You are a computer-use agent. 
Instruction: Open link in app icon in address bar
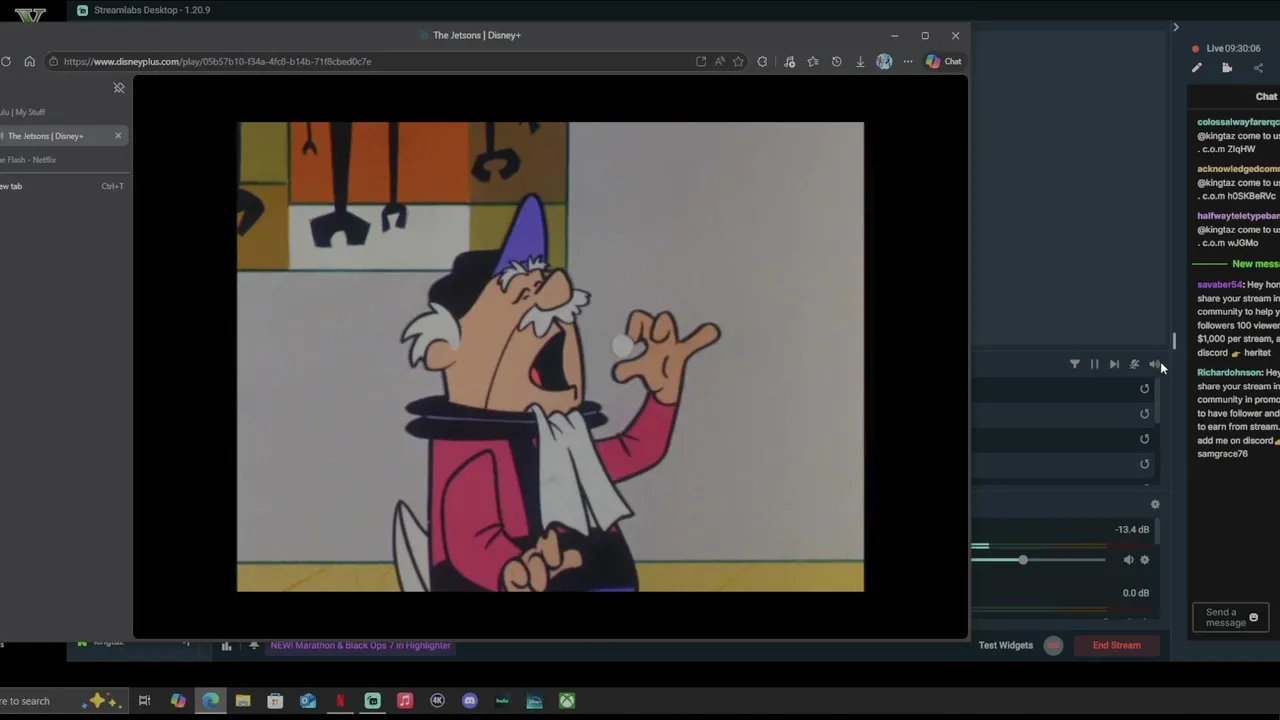point(701,61)
